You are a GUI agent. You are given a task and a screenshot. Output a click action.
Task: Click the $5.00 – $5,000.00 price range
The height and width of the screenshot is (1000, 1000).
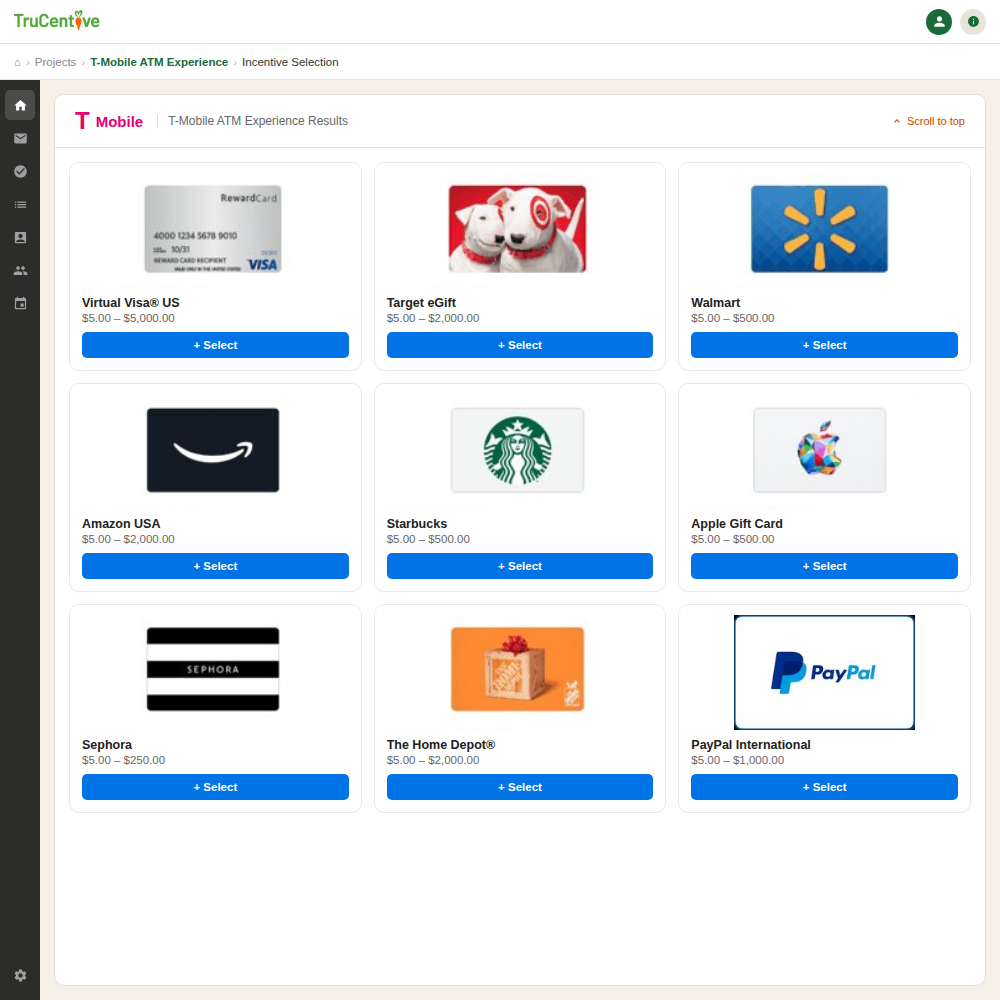tap(128, 318)
